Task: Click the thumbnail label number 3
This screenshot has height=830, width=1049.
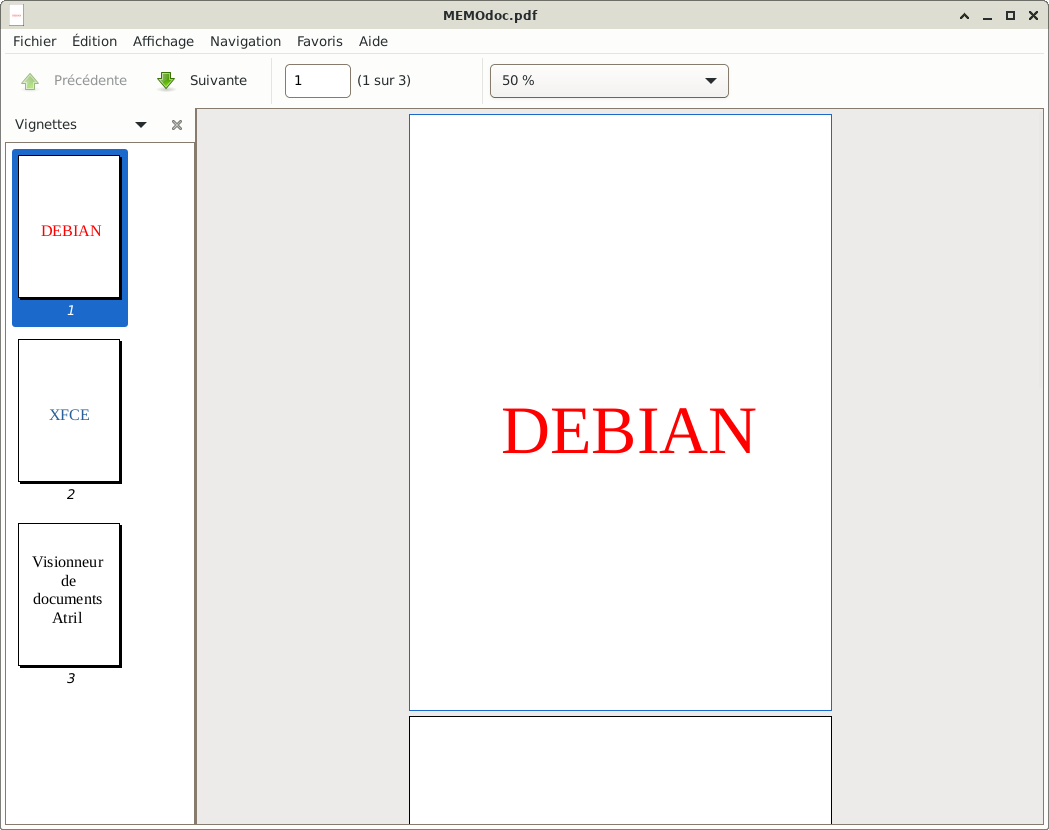Action: coord(70,678)
